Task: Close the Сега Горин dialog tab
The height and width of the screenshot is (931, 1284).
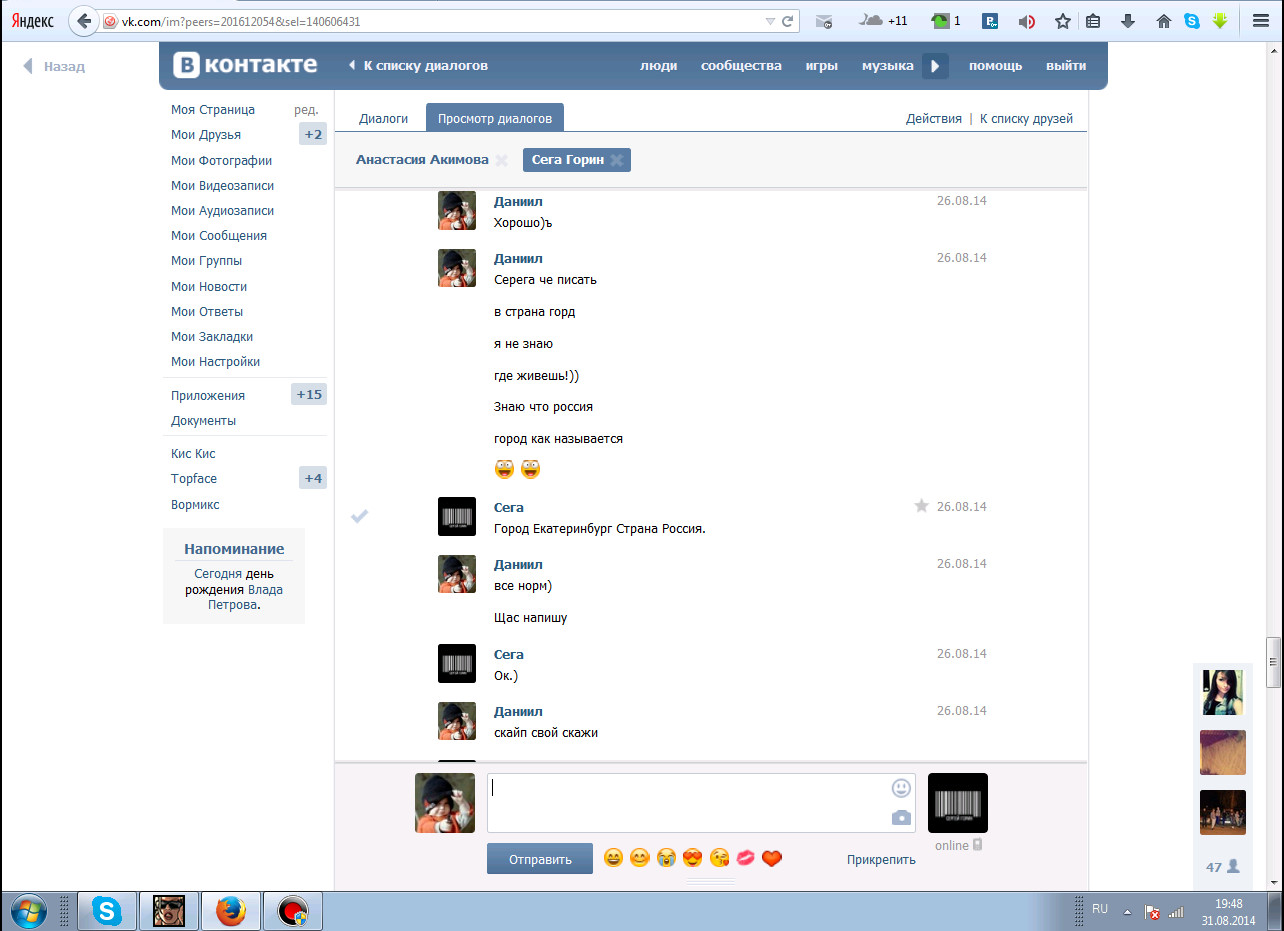Action: [617, 160]
